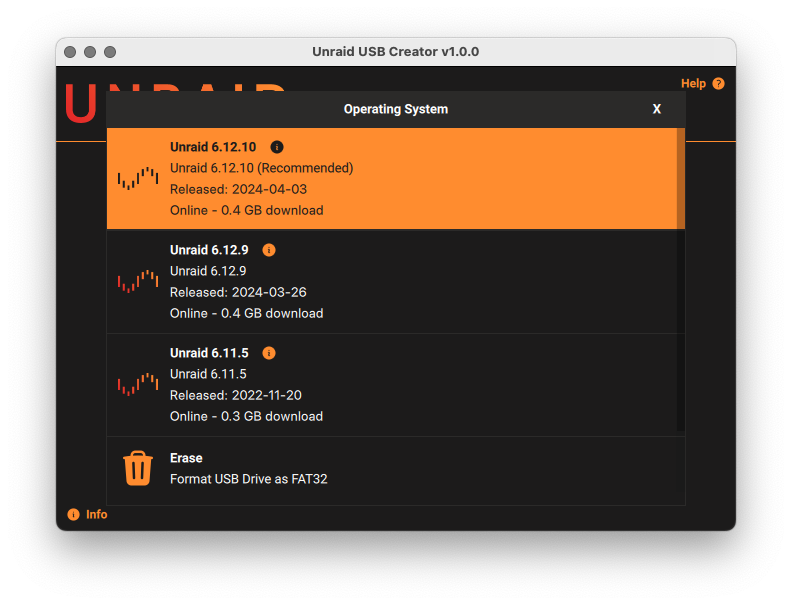Click the info icon beside Unraid 6.12.10
Screen dimensions: 792x605
tap(277, 147)
